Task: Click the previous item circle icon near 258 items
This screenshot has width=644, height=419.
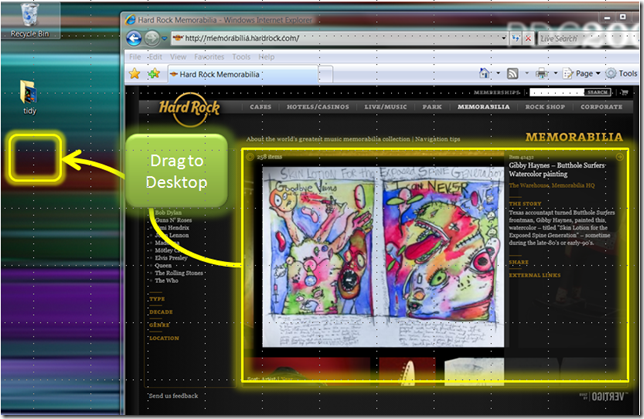Action: click(250, 157)
